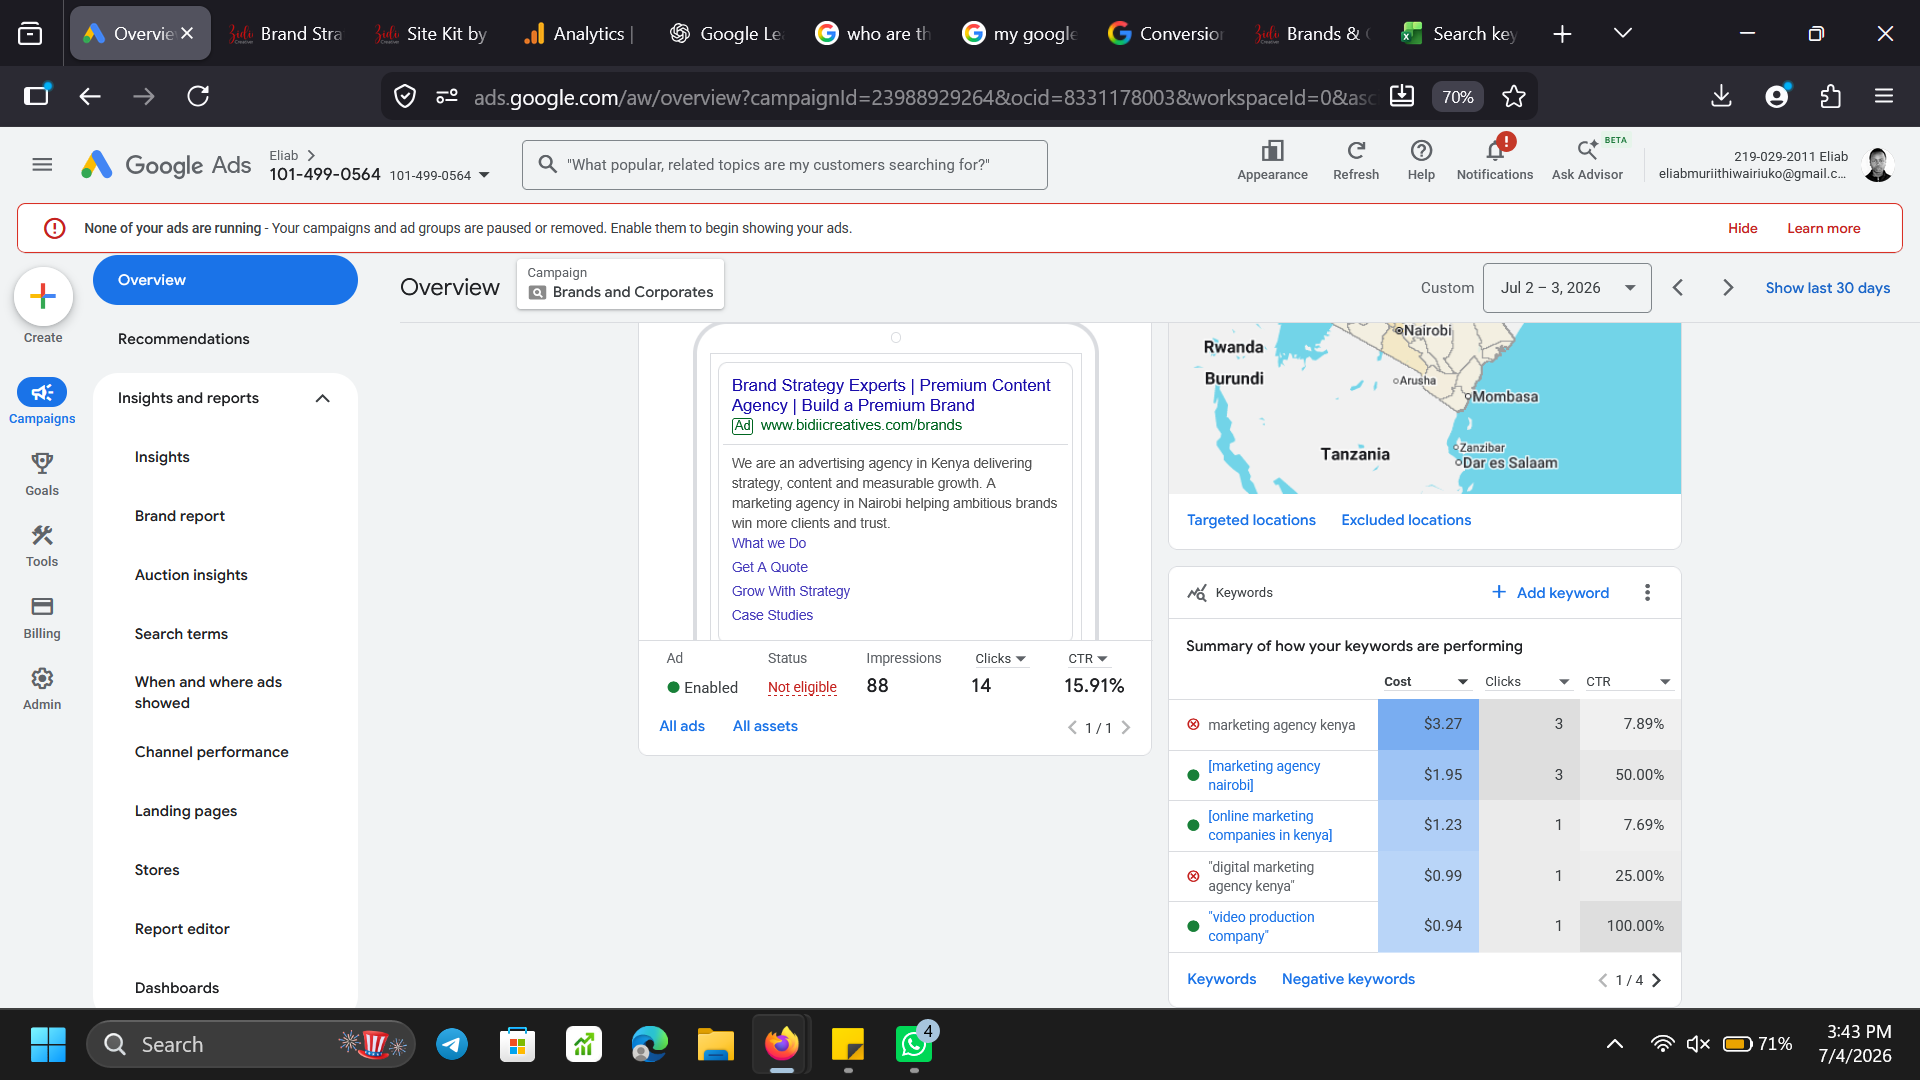This screenshot has width=1920, height=1080.
Task: Click keyword "video production company"
Action: 1261,926
